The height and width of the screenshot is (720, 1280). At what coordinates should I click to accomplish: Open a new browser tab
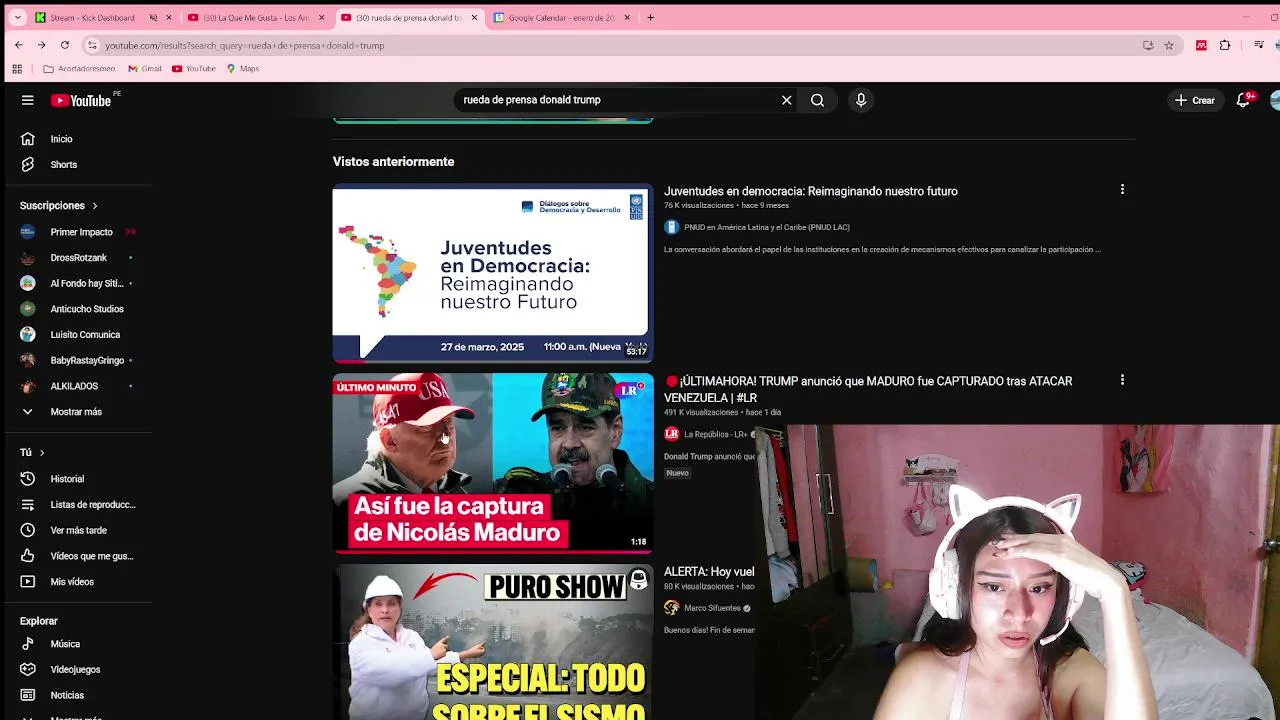tap(650, 17)
